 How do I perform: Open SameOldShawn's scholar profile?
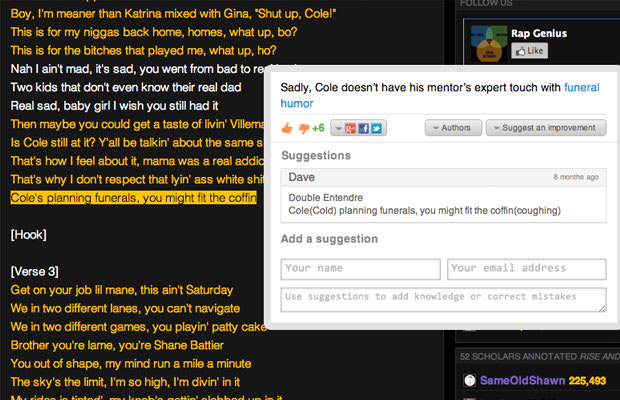point(522,381)
